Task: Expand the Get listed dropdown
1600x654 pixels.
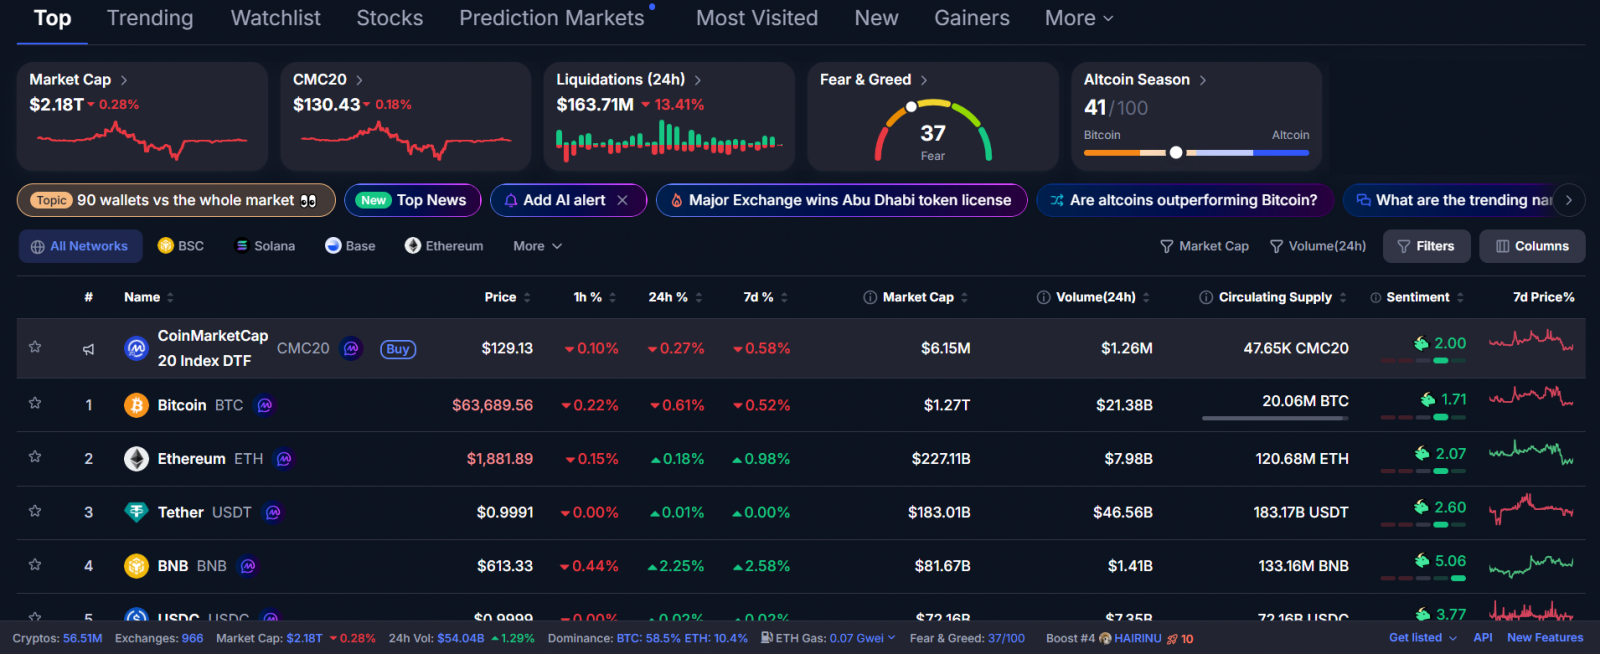Action: click(x=1422, y=638)
